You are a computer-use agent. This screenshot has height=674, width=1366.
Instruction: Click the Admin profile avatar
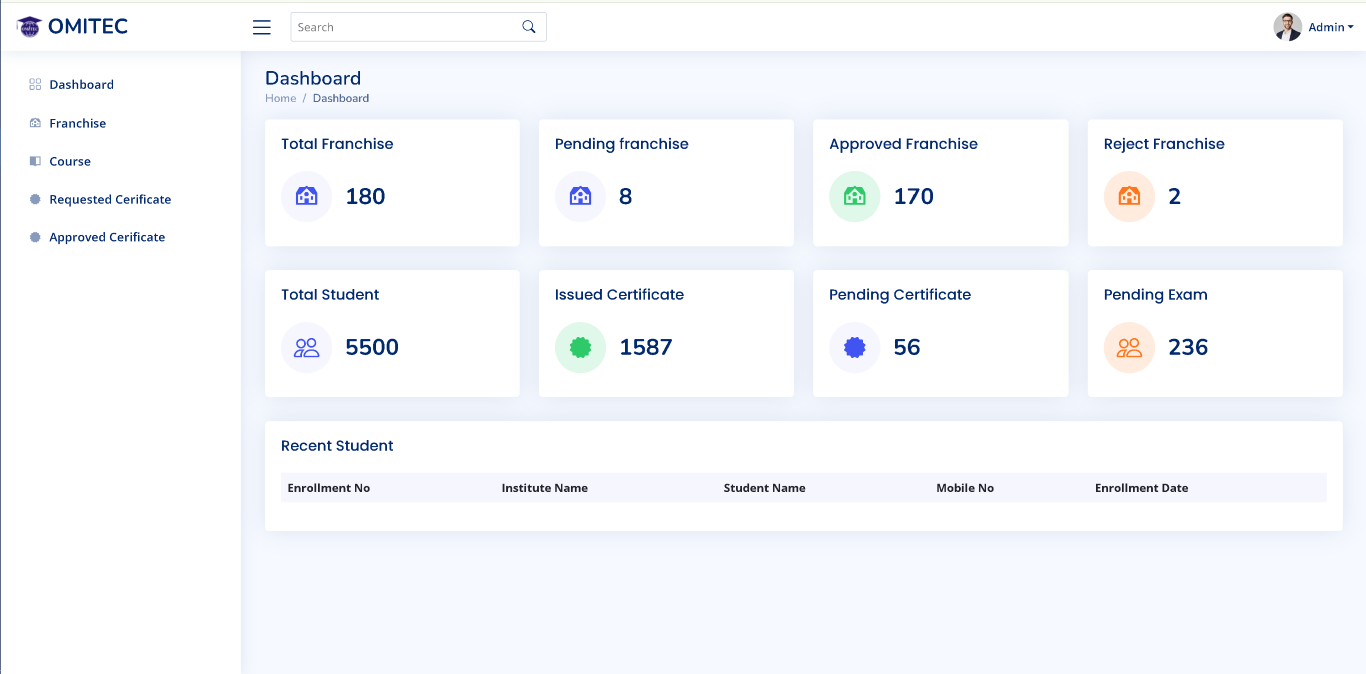coord(1287,27)
